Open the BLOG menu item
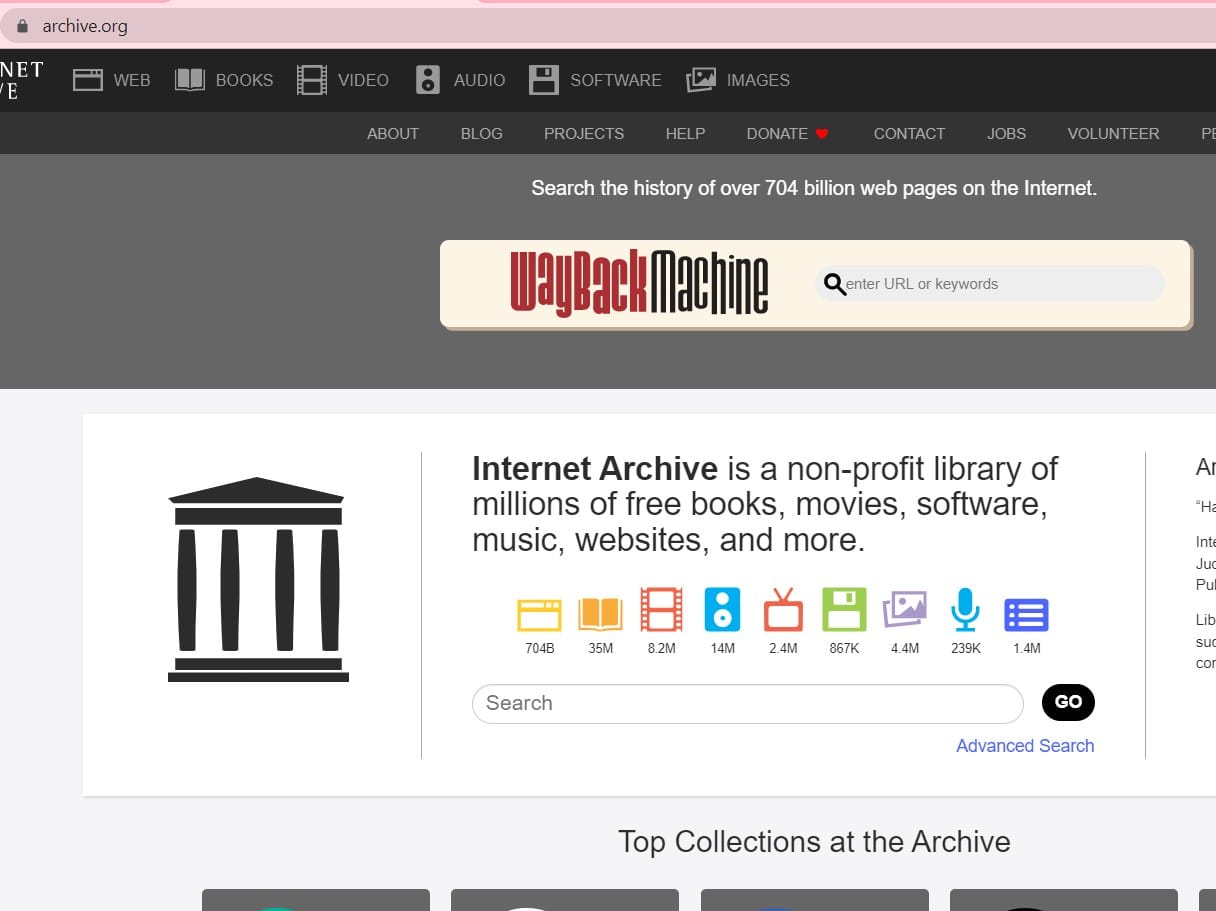This screenshot has height=911, width=1216. pos(482,134)
